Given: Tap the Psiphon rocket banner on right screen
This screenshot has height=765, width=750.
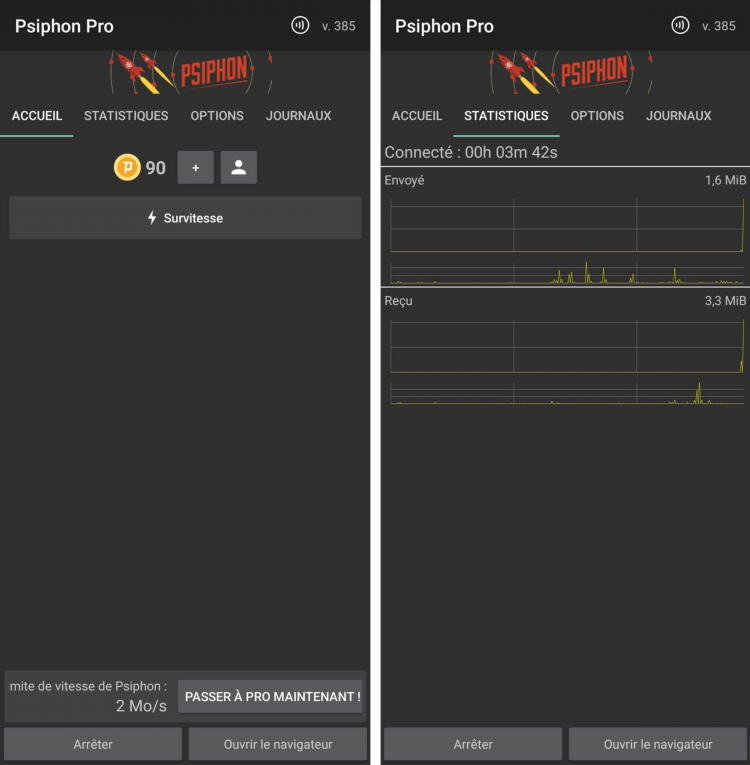Looking at the screenshot, I should tap(571, 72).
